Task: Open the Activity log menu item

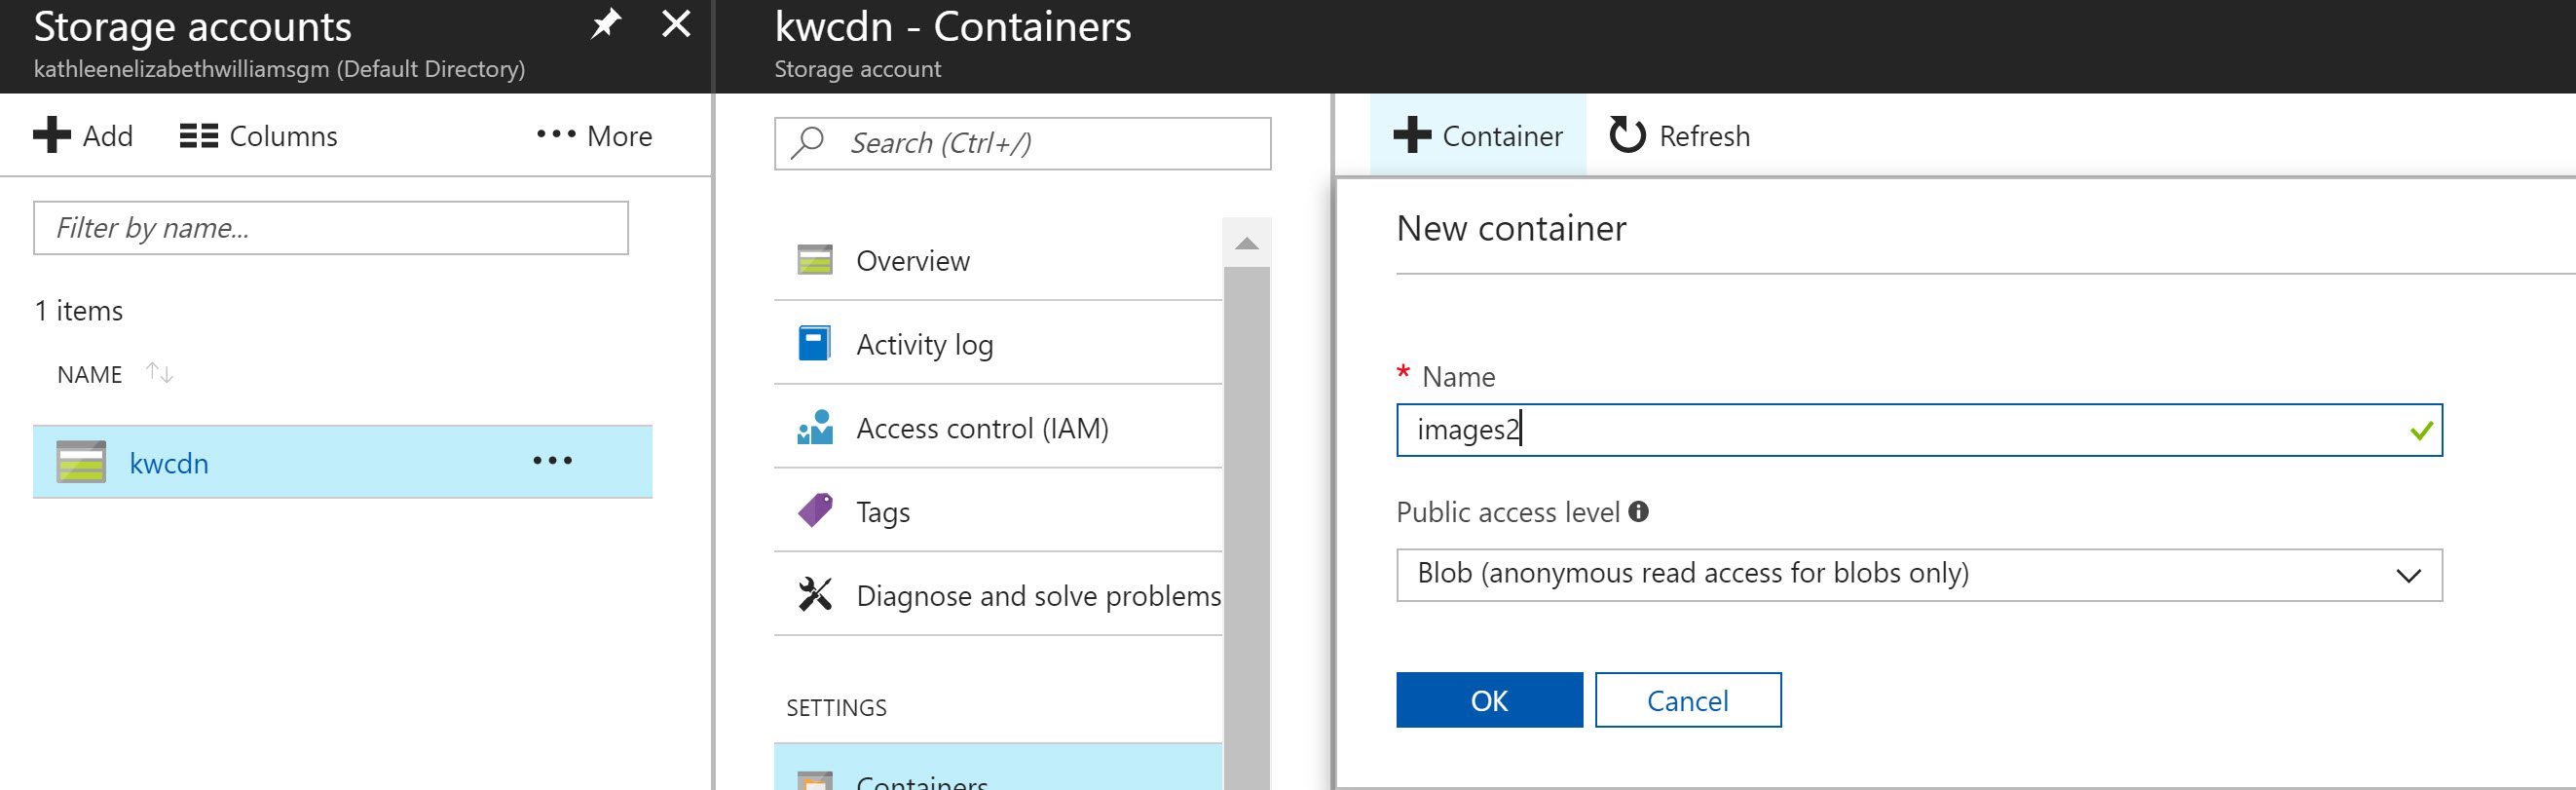Action: (998, 344)
